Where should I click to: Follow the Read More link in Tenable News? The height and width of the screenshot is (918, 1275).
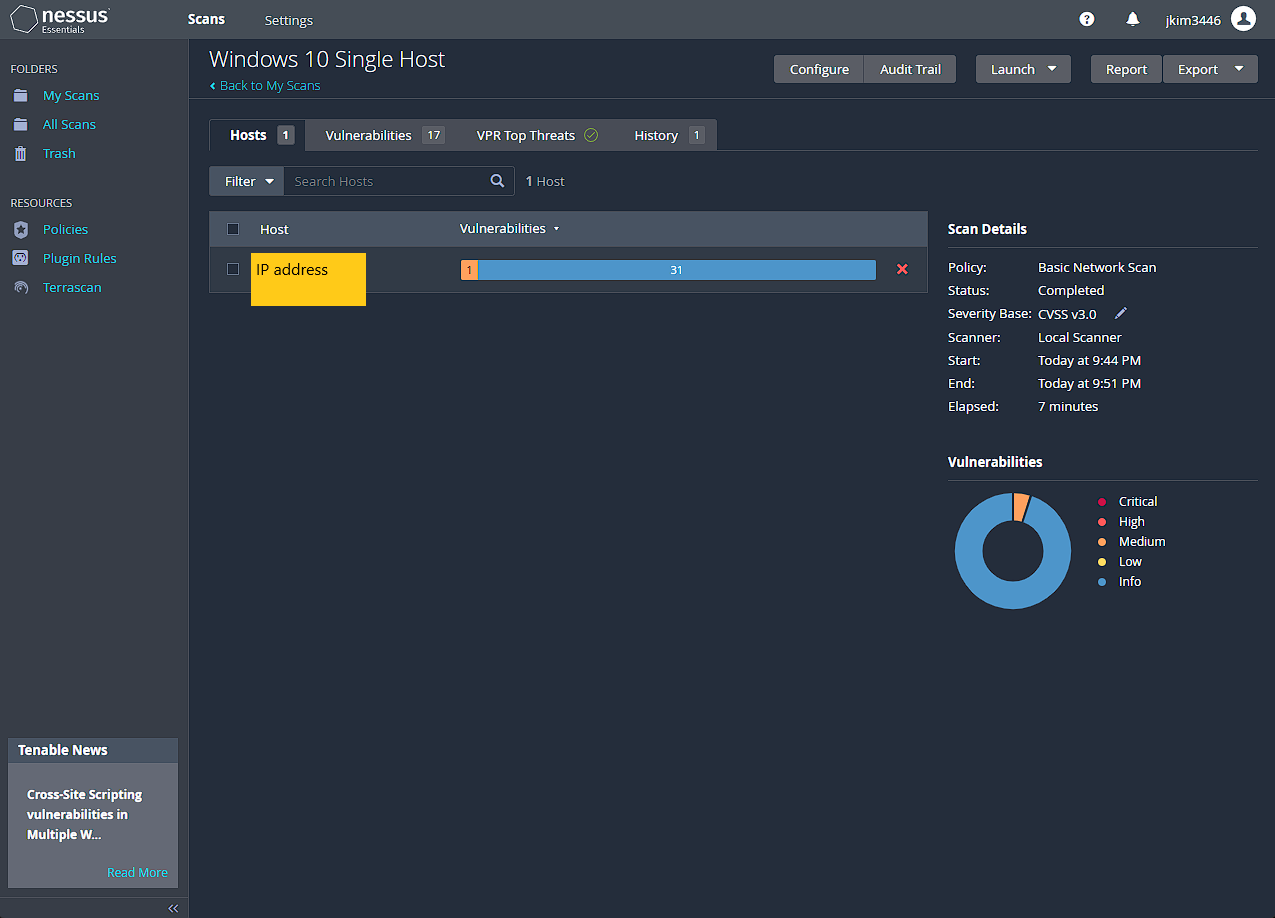tap(137, 872)
